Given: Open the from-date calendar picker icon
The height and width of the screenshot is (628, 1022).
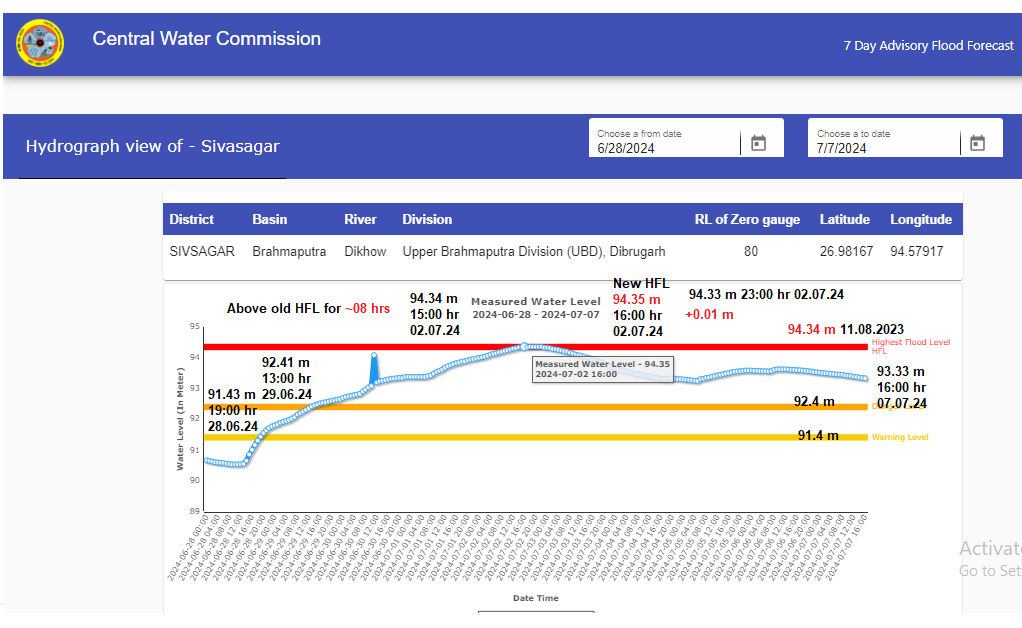Looking at the screenshot, I should 758,143.
